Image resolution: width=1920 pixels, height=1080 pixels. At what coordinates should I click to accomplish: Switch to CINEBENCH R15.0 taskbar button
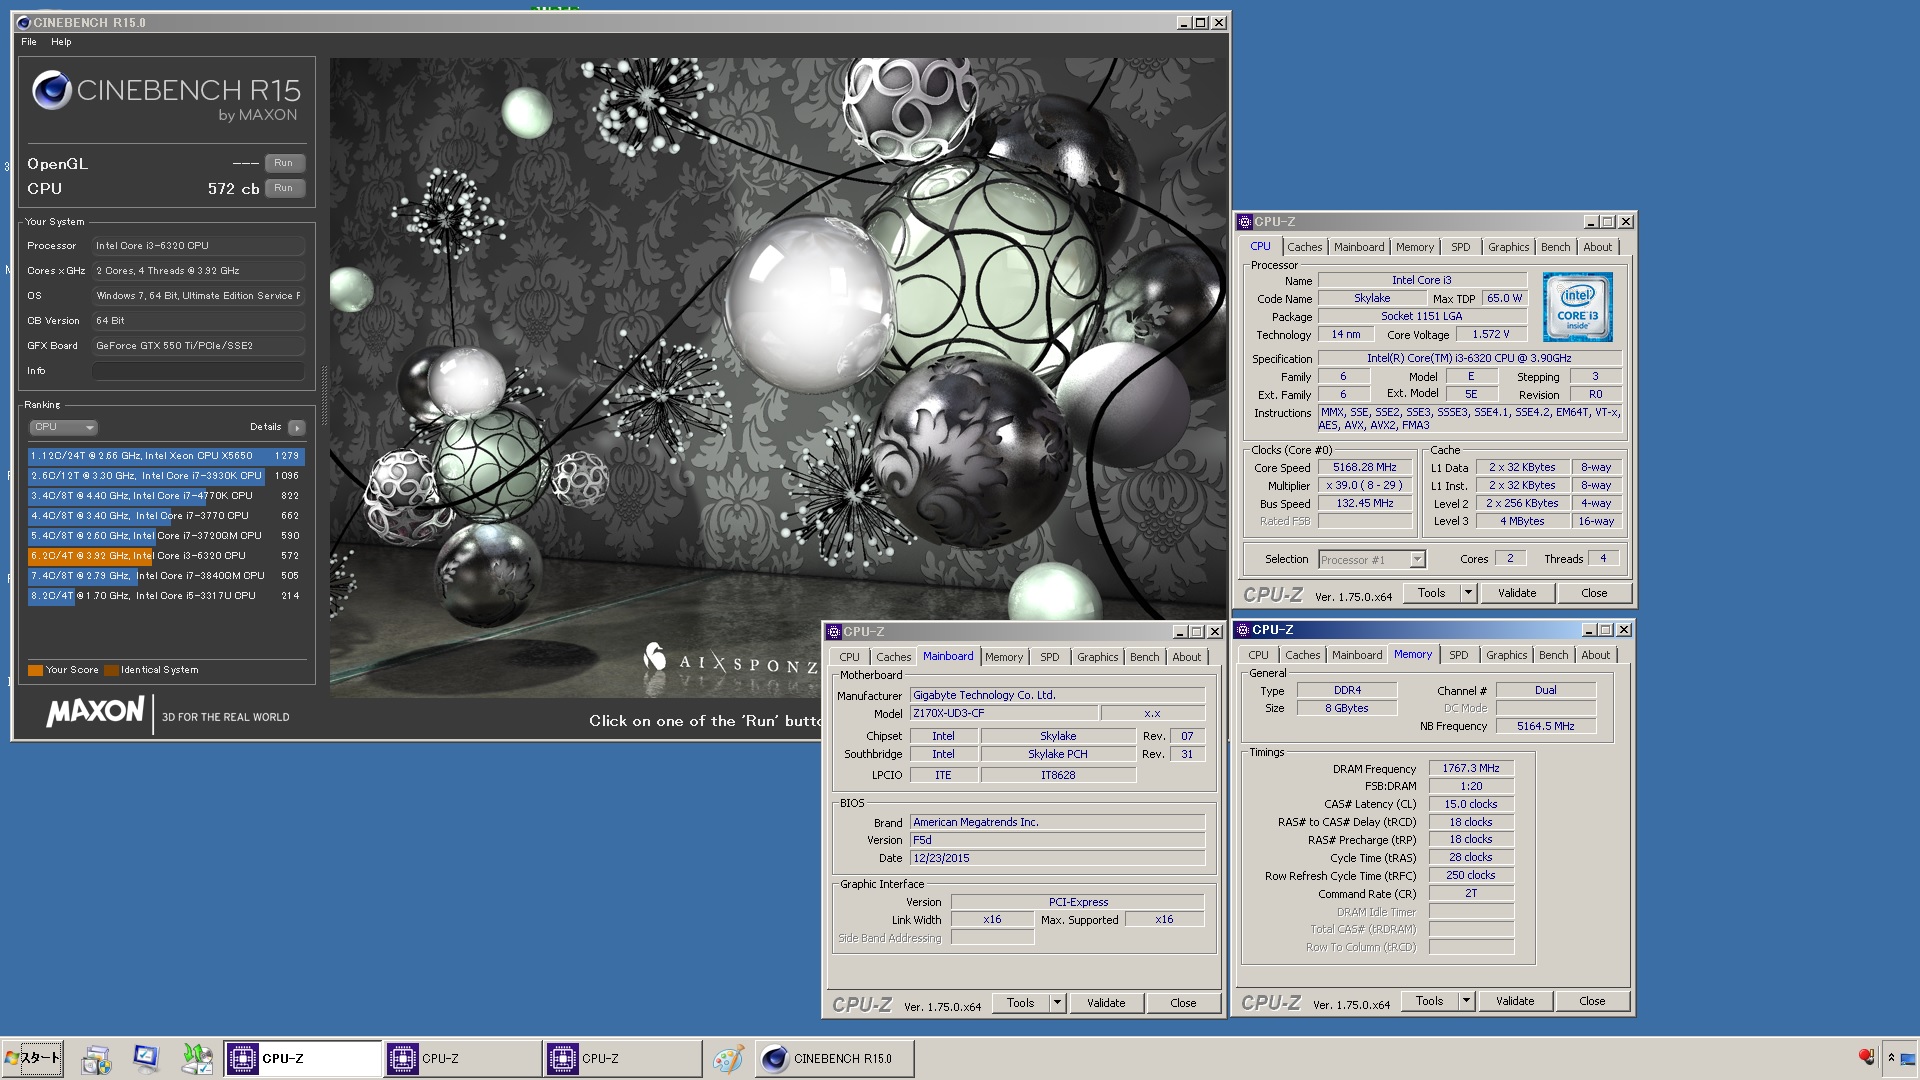834,1058
